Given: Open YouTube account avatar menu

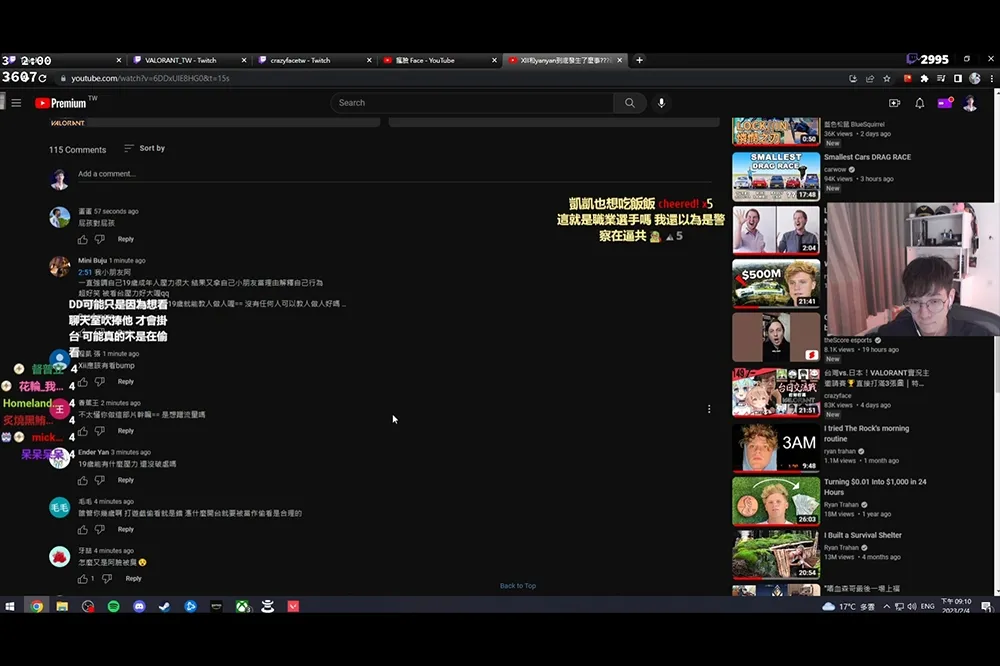Looking at the screenshot, I should tap(970, 103).
